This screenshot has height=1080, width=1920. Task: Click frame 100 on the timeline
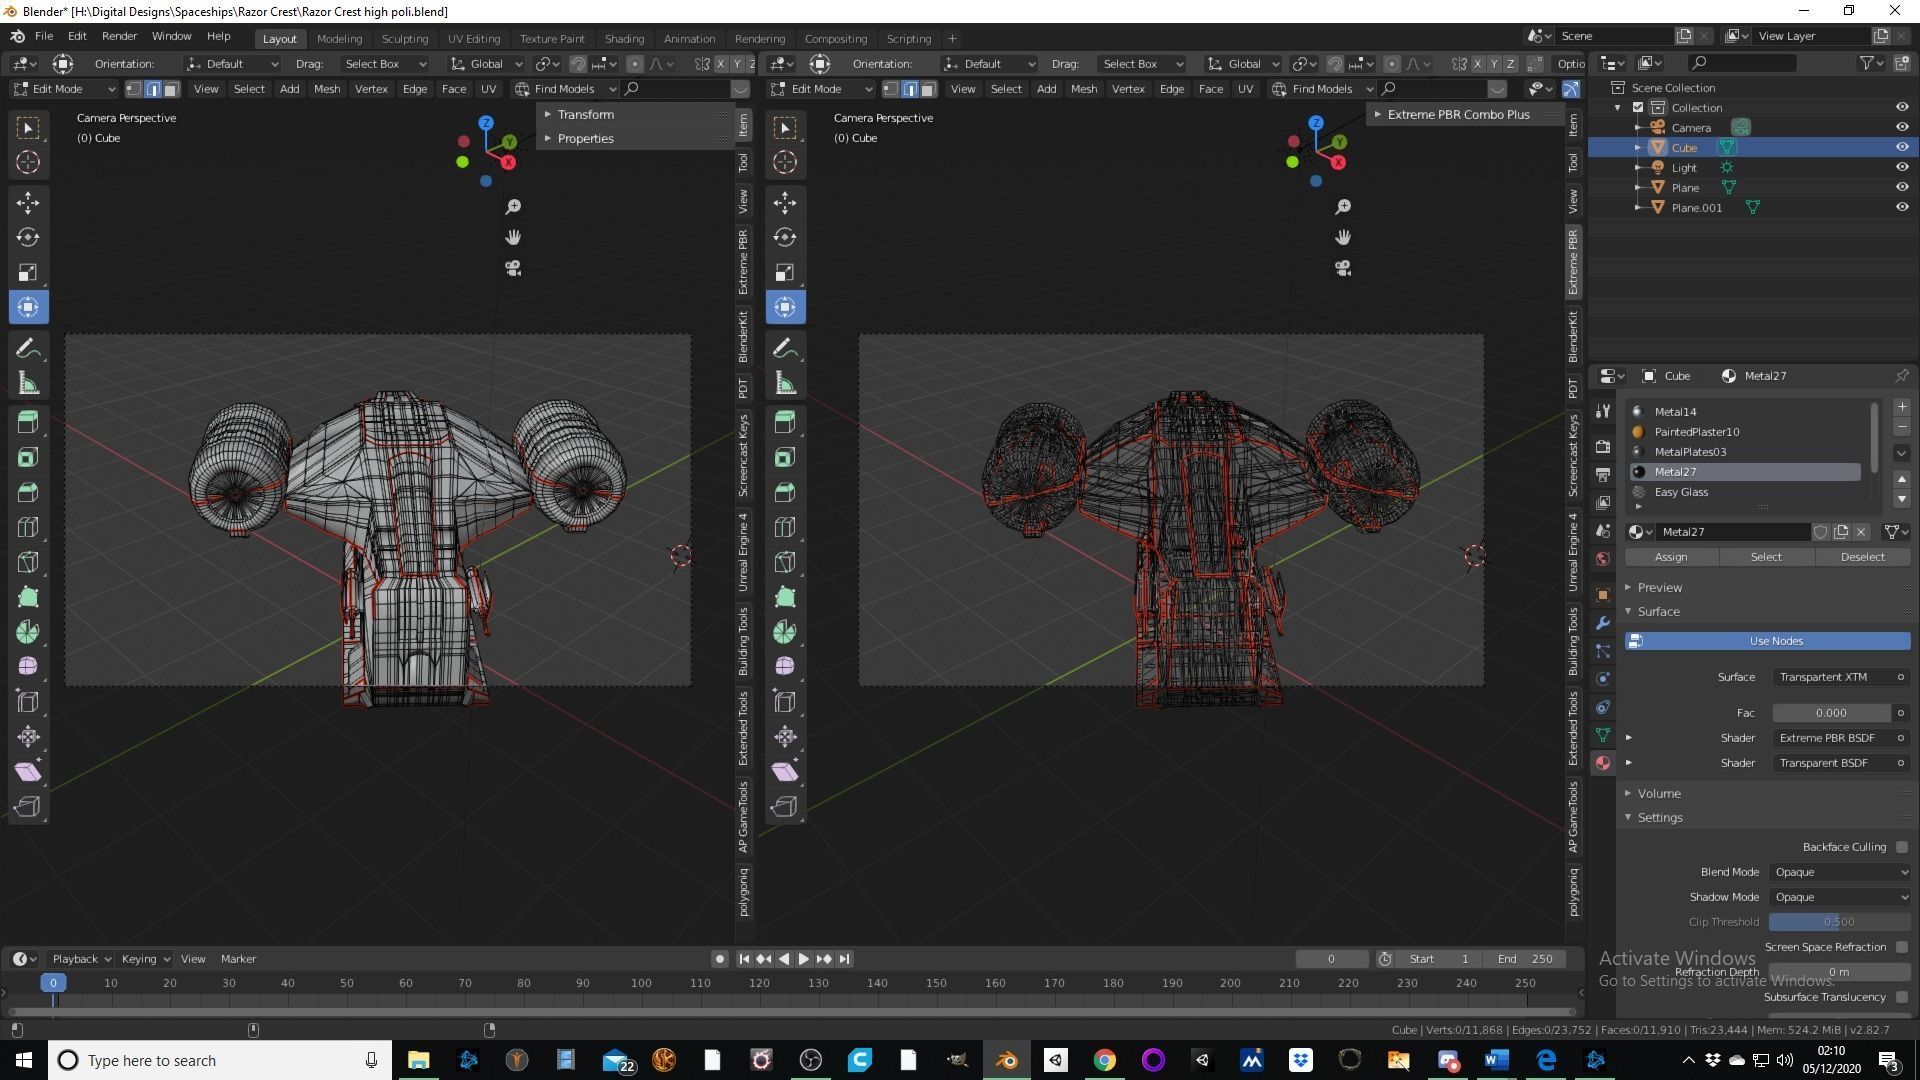click(x=641, y=983)
